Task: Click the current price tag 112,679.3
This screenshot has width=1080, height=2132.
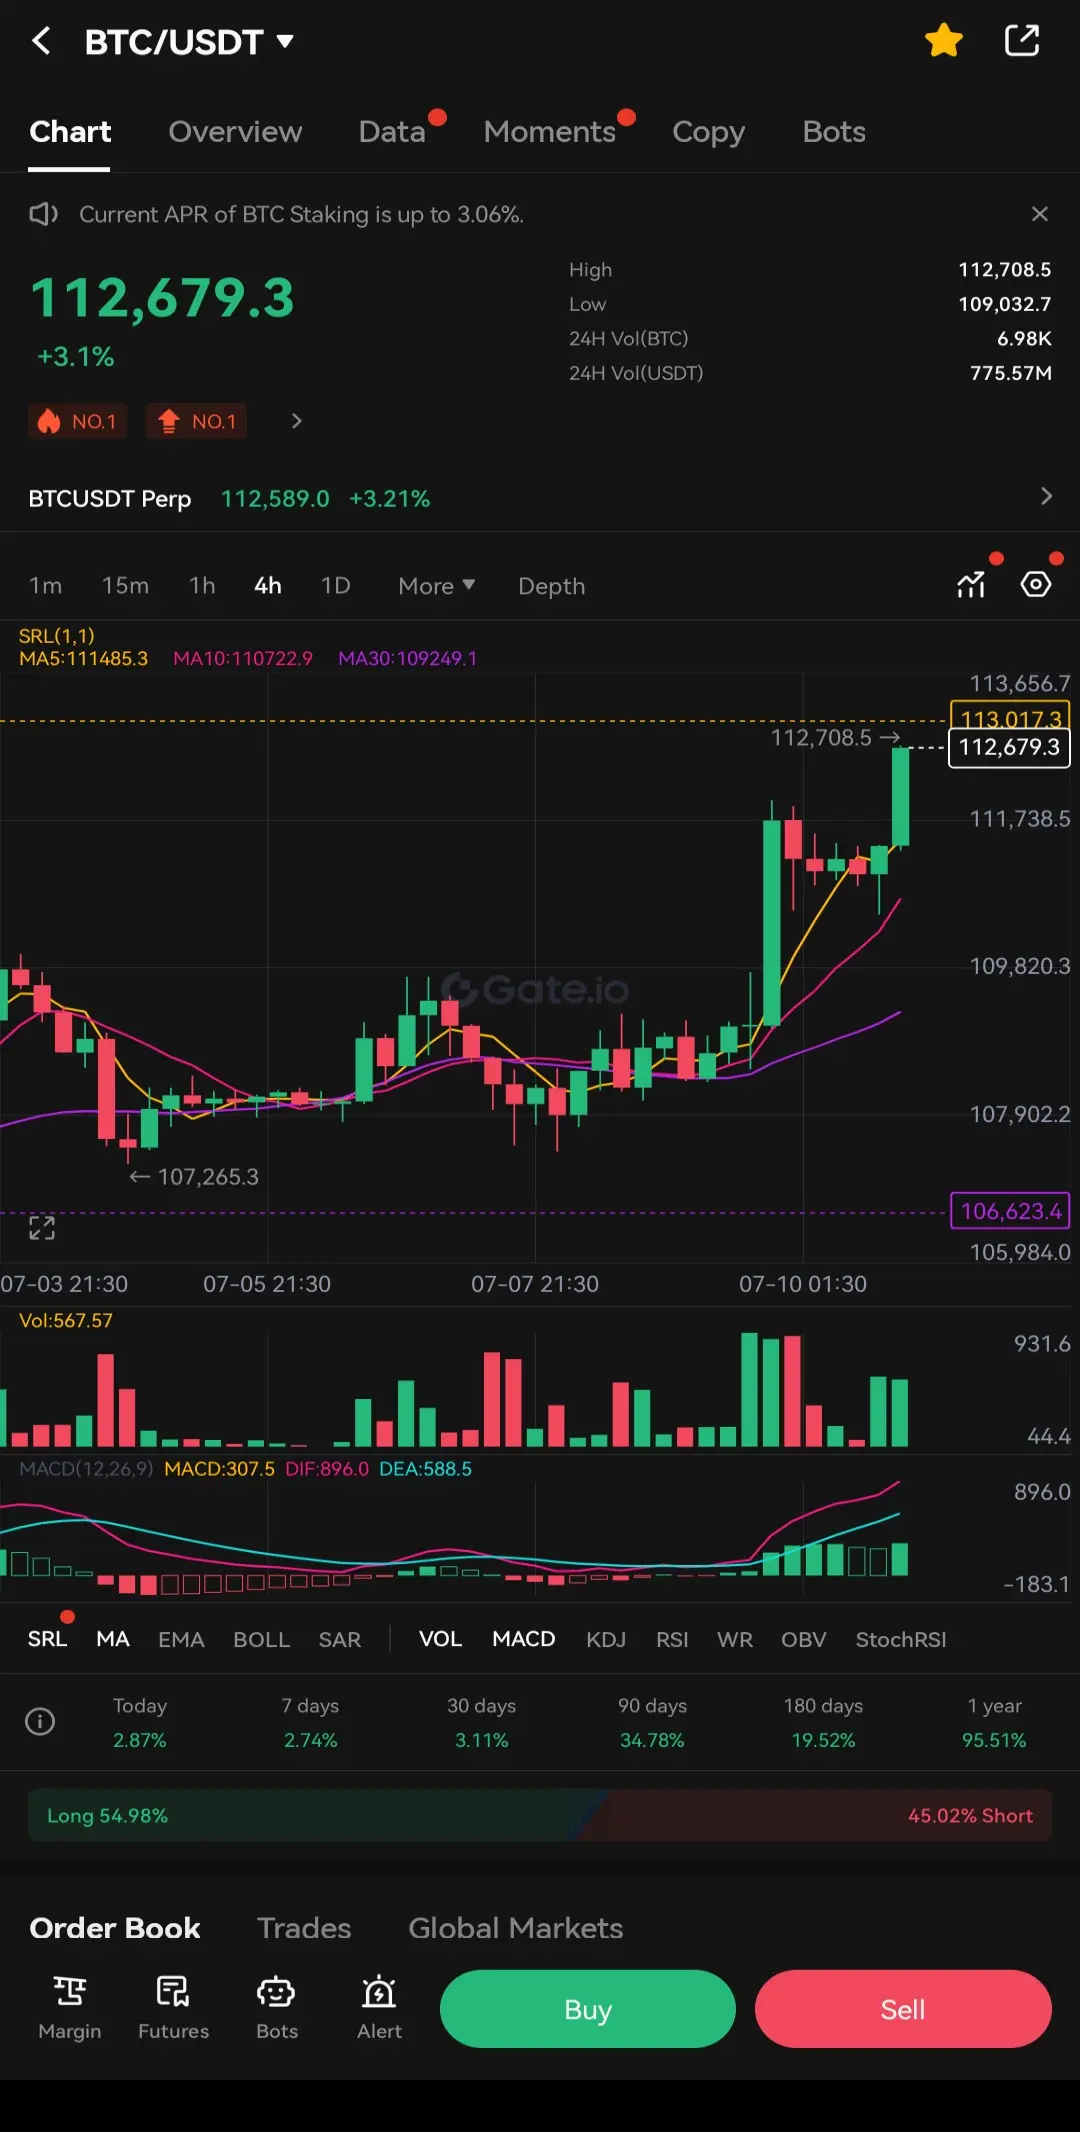Action: click(x=1009, y=747)
